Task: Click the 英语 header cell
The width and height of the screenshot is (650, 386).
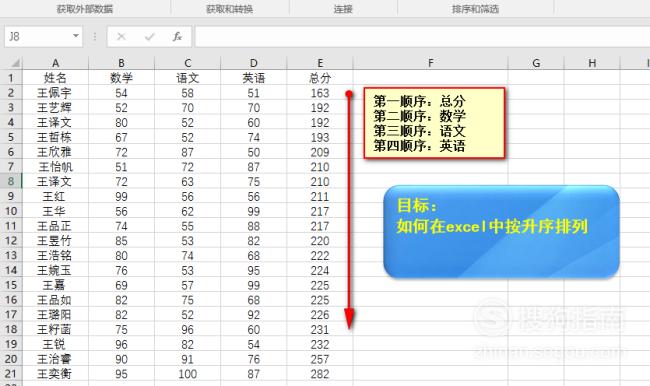Action: 254,78
